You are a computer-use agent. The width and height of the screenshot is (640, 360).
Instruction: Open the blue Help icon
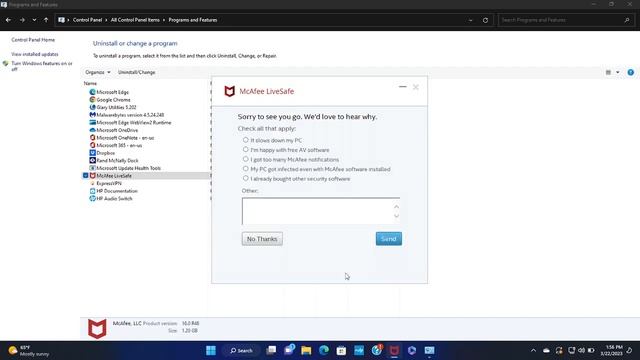(631, 72)
